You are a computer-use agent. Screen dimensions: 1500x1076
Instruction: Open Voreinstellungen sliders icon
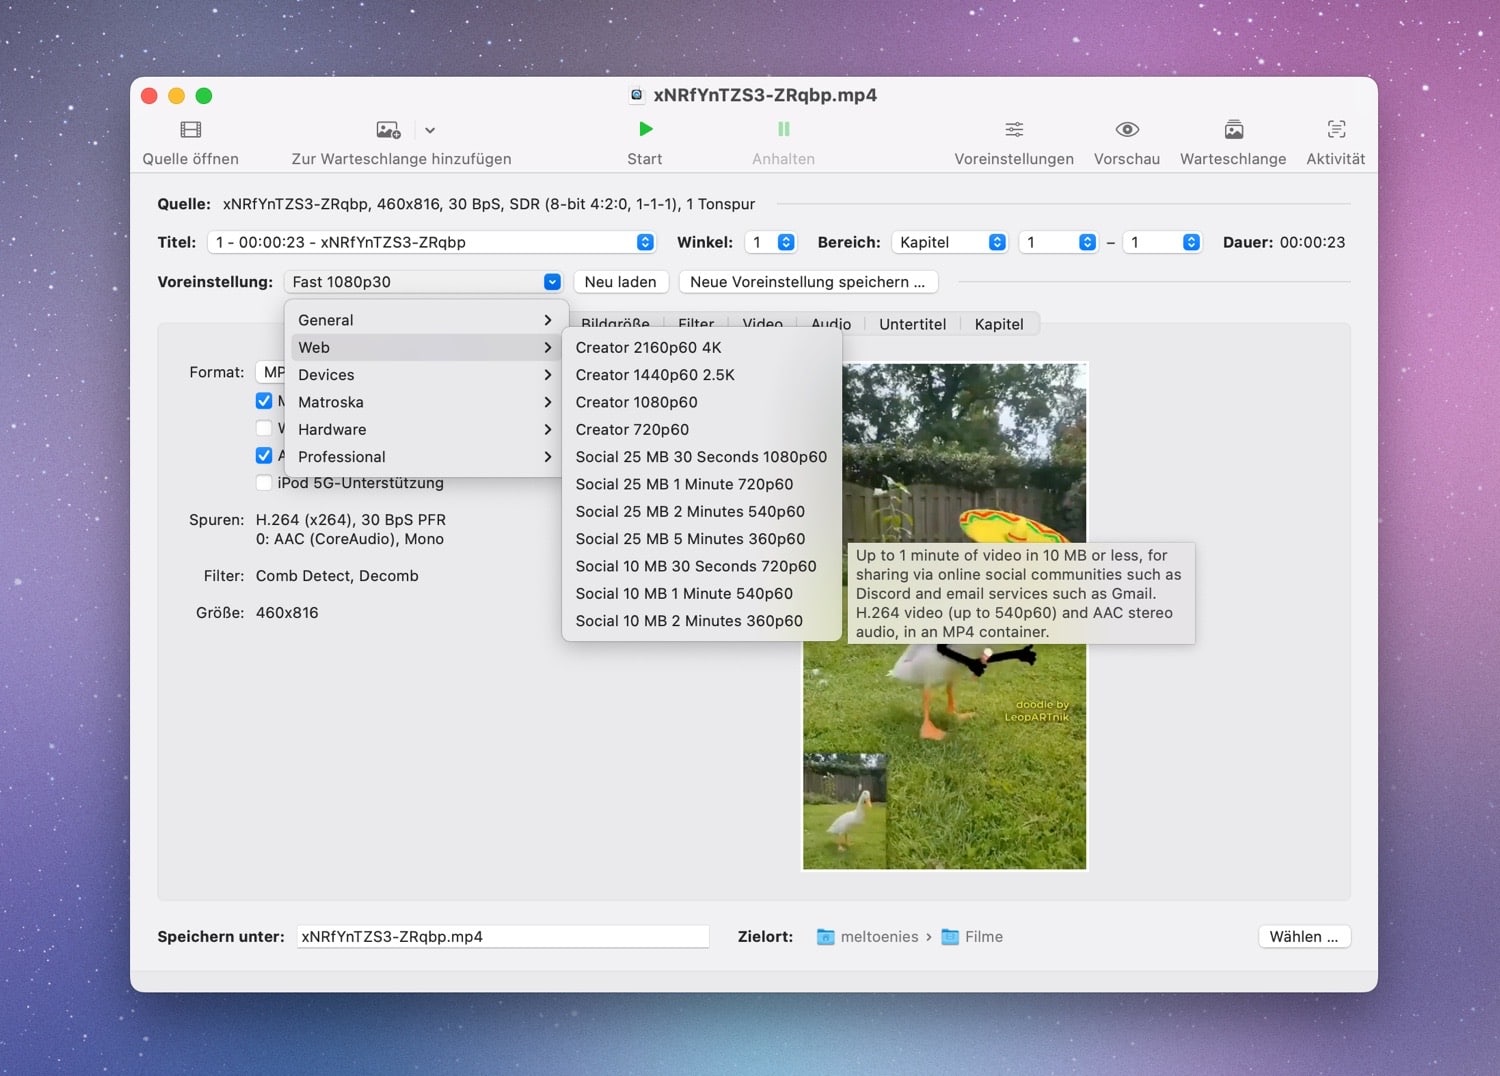tap(1013, 130)
